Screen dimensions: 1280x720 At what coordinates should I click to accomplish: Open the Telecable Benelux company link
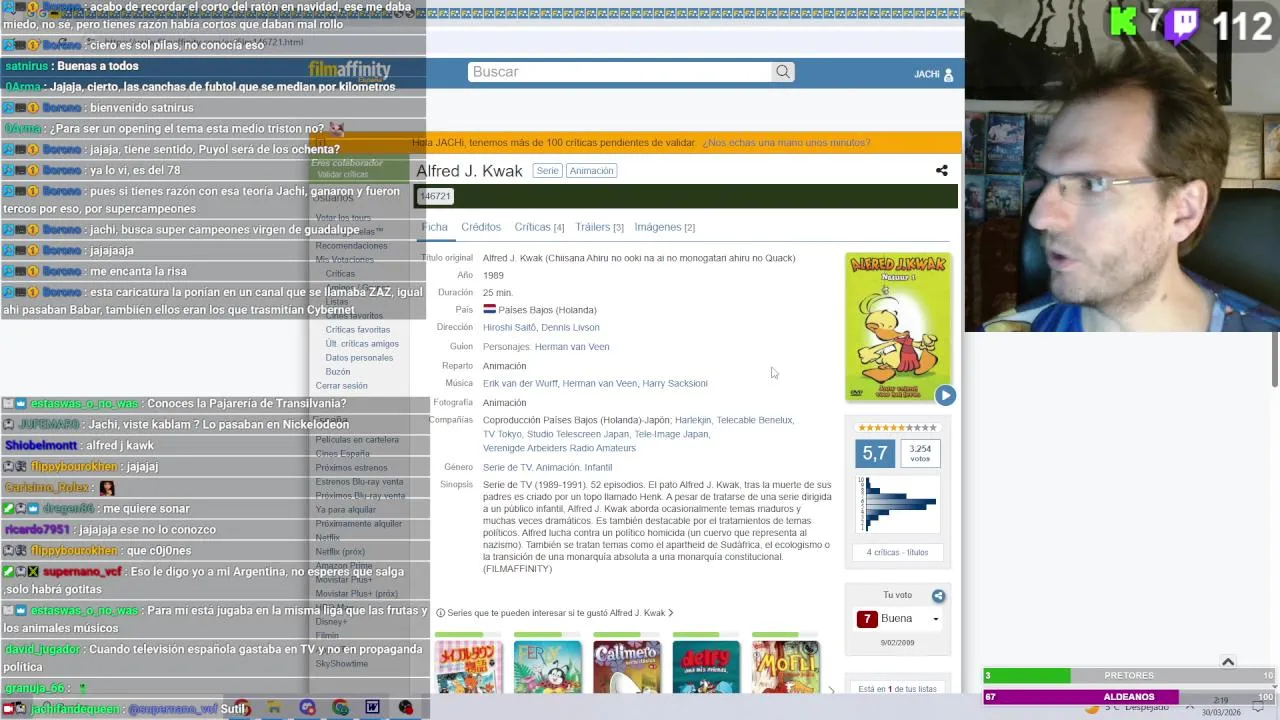755,420
